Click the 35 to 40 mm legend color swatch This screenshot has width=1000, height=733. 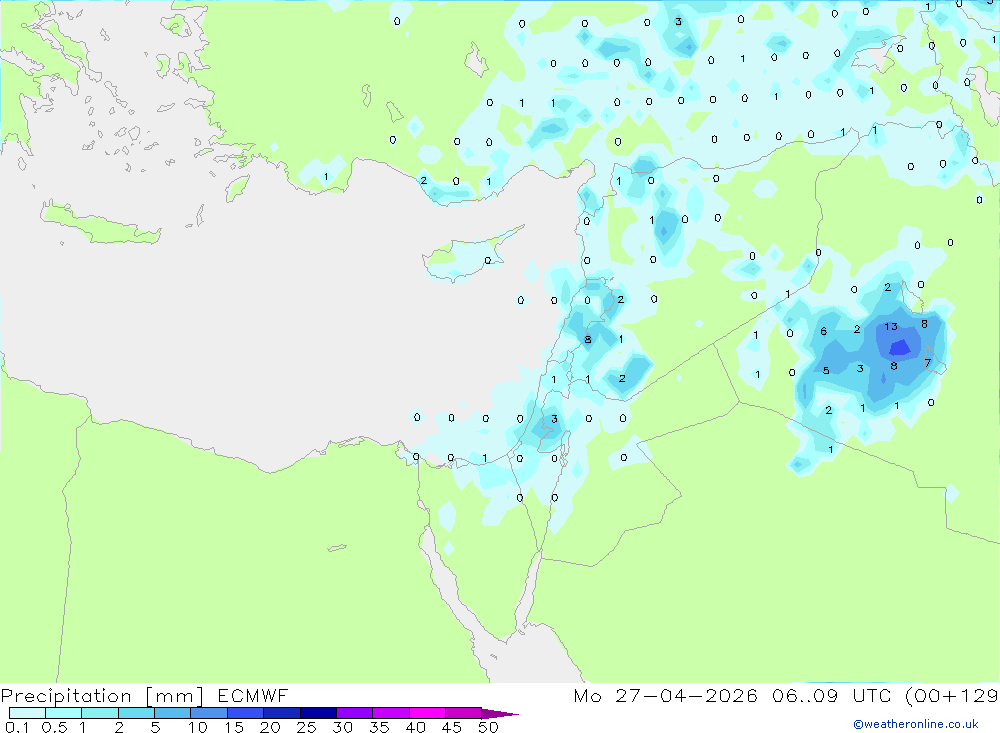(390, 713)
